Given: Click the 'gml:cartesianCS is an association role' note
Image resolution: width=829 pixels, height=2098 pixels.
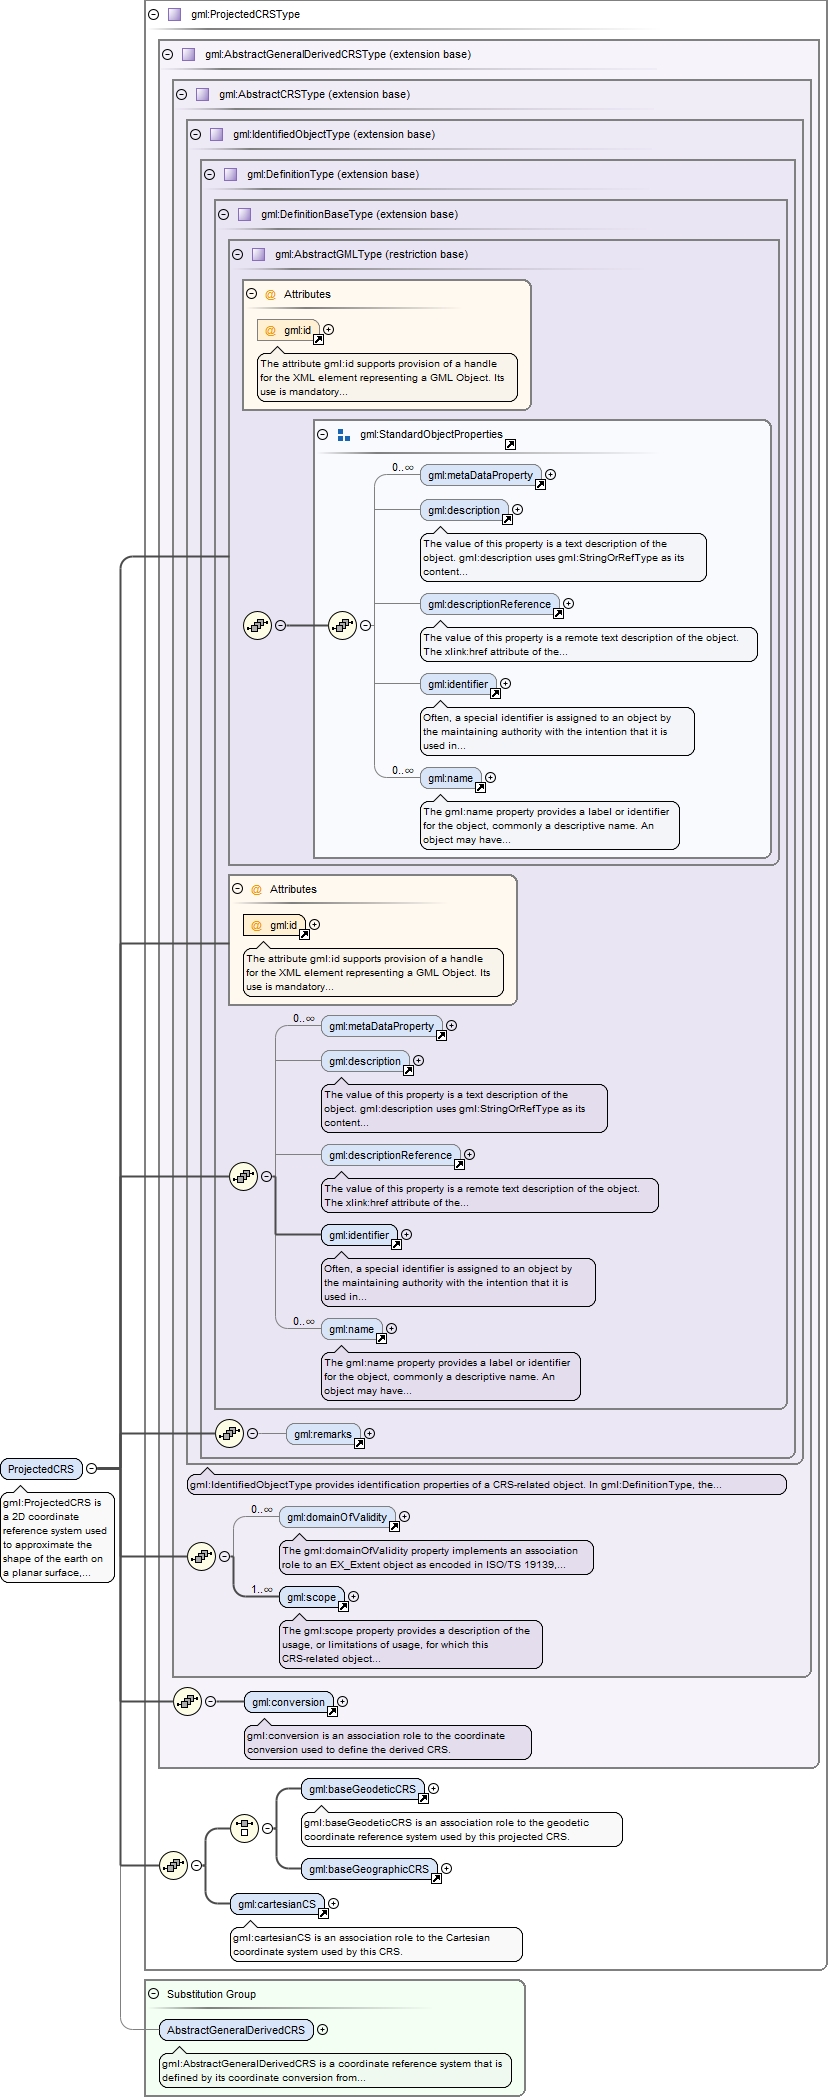Looking at the screenshot, I should (x=376, y=1944).
